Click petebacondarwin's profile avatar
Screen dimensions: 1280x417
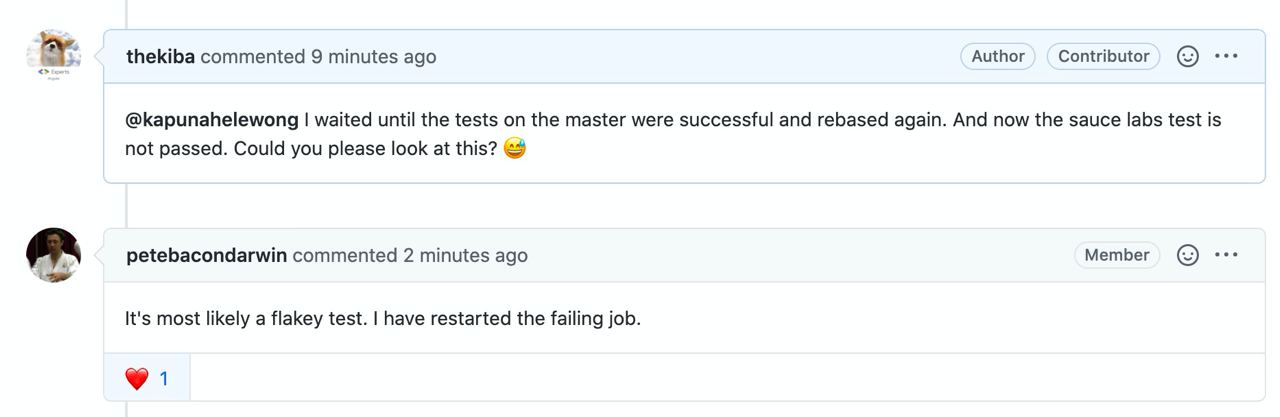53,255
